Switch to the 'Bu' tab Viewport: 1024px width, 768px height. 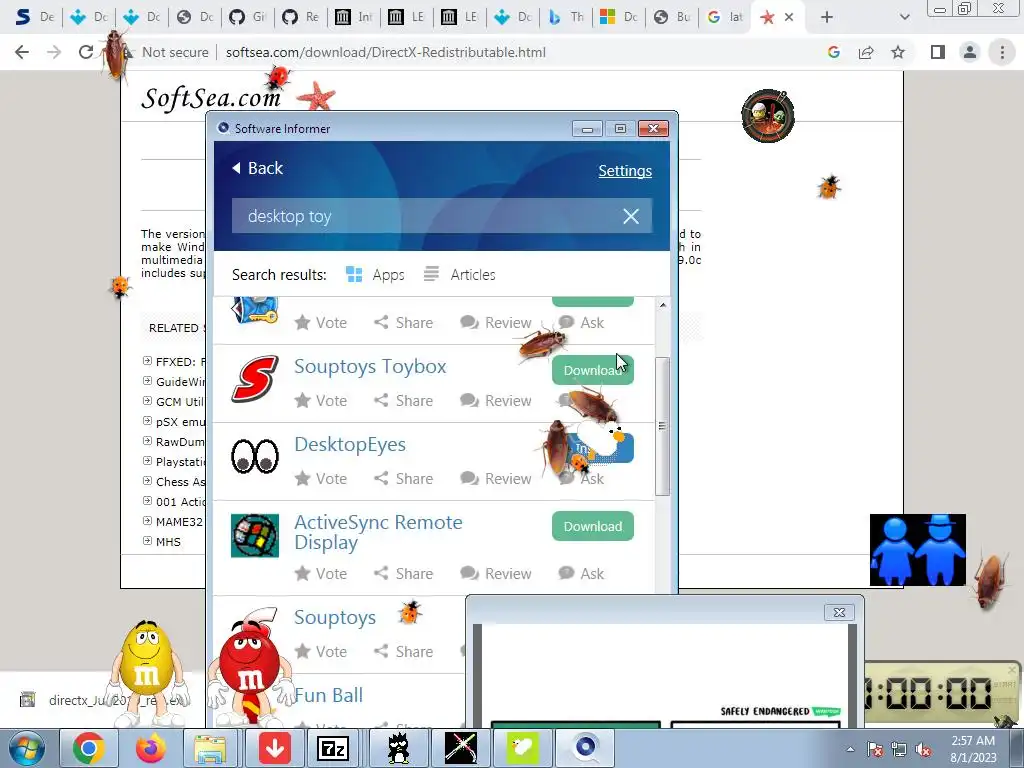pyautogui.click(x=672, y=17)
